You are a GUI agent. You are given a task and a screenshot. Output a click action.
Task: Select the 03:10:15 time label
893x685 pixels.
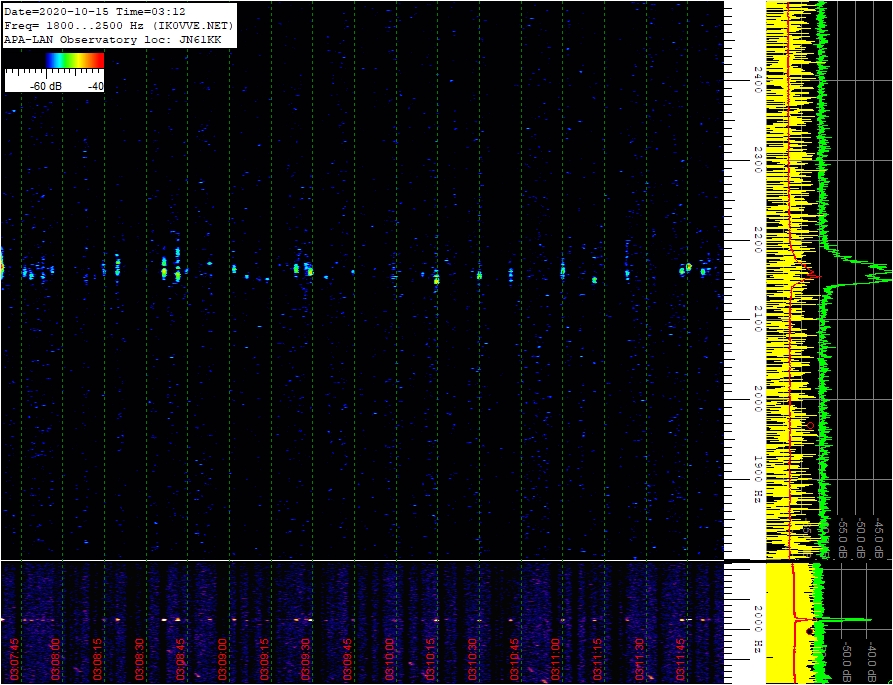(431, 659)
